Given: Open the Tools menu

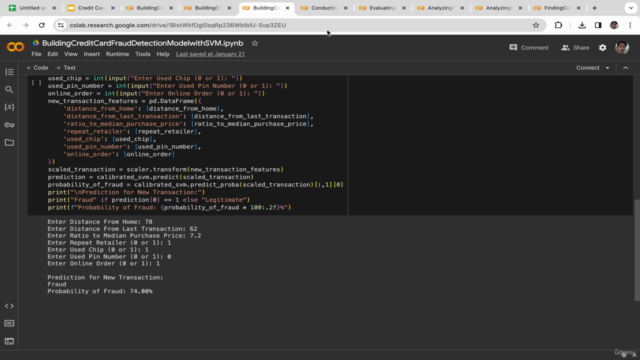Looking at the screenshot, I should click(143, 54).
